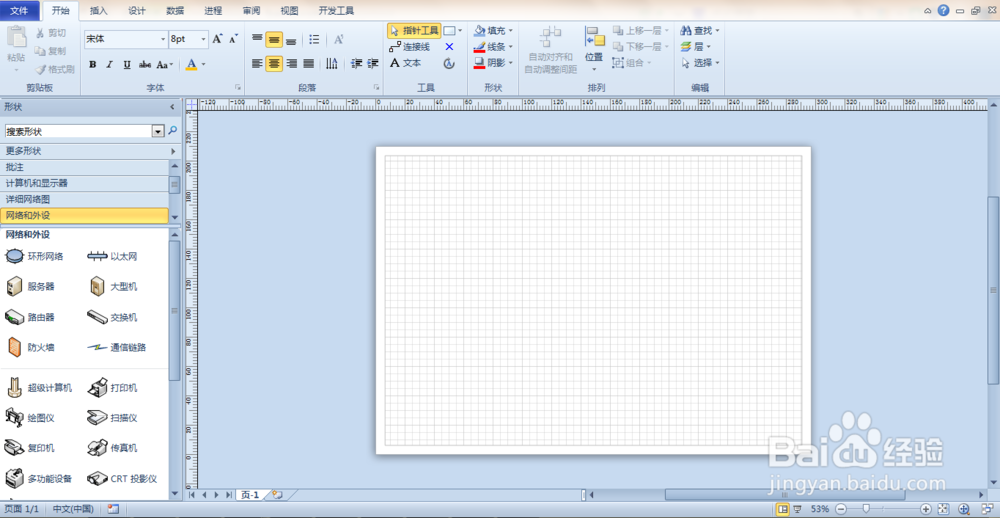Open the File (文件) tab
1000x518 pixels.
point(20,11)
